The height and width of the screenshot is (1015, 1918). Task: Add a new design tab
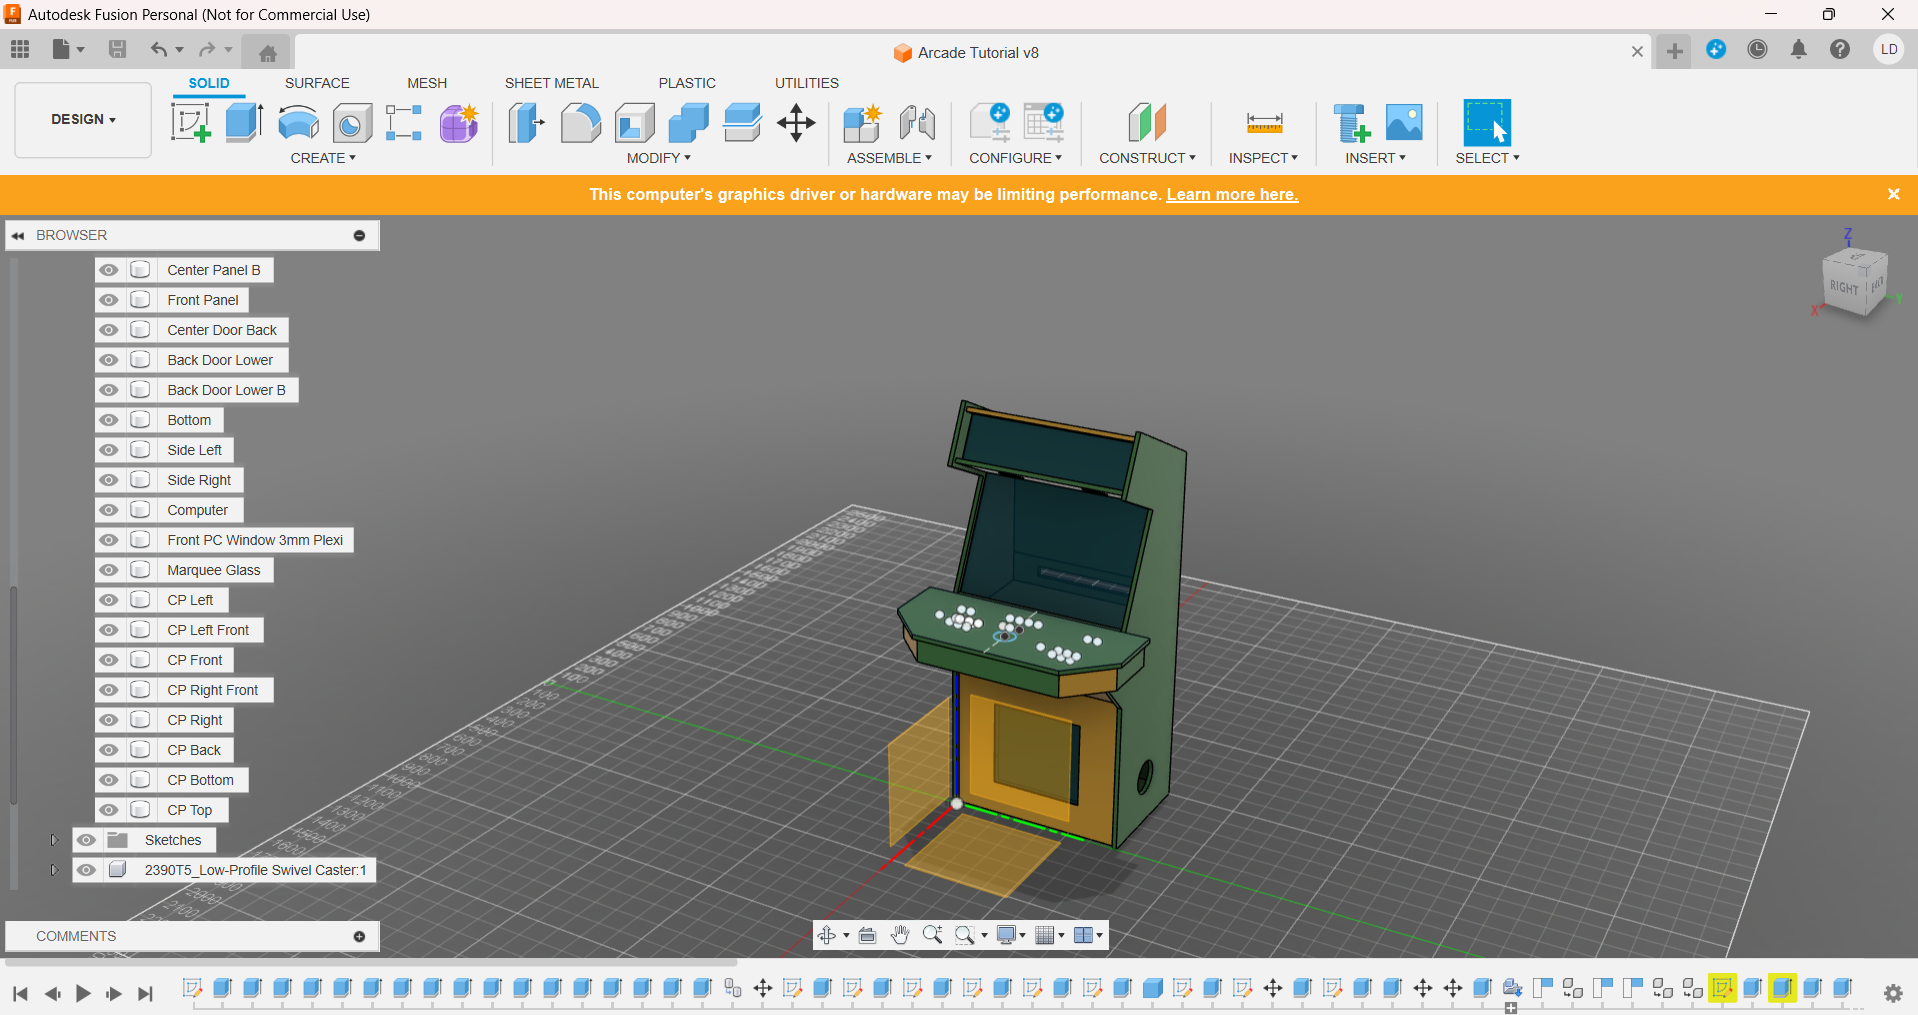click(1674, 51)
